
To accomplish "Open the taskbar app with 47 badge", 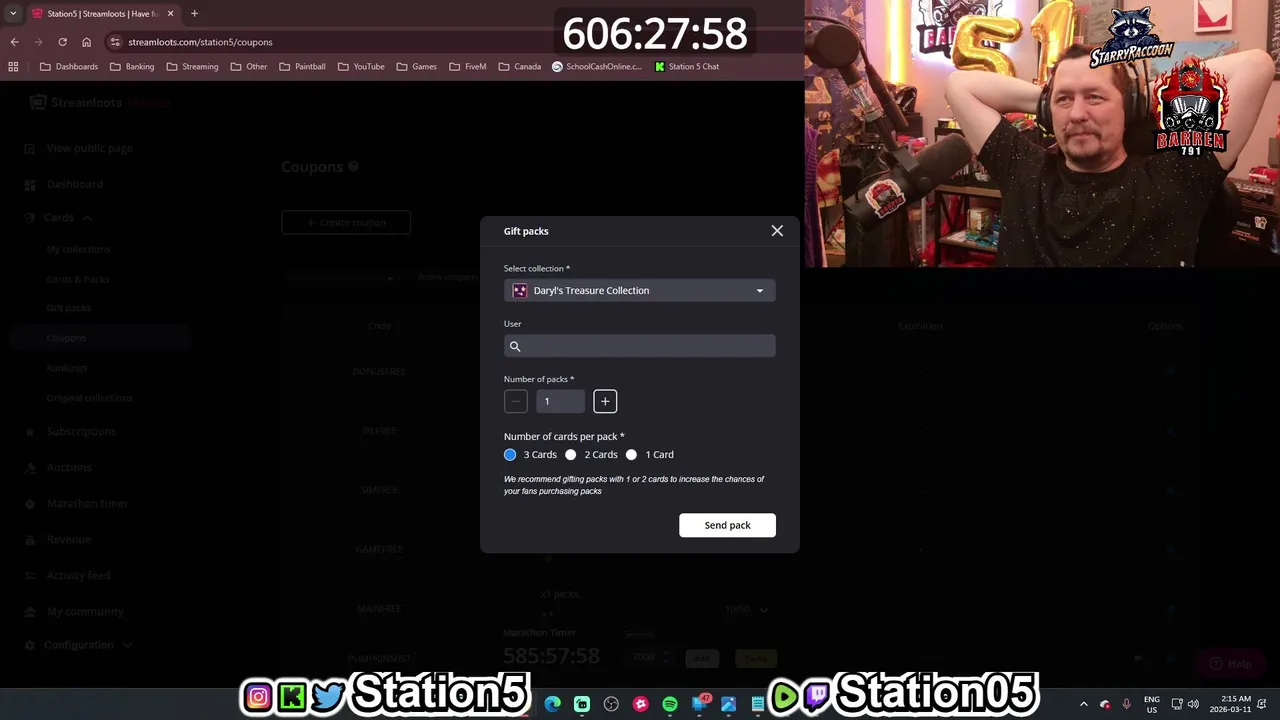I will [x=700, y=704].
